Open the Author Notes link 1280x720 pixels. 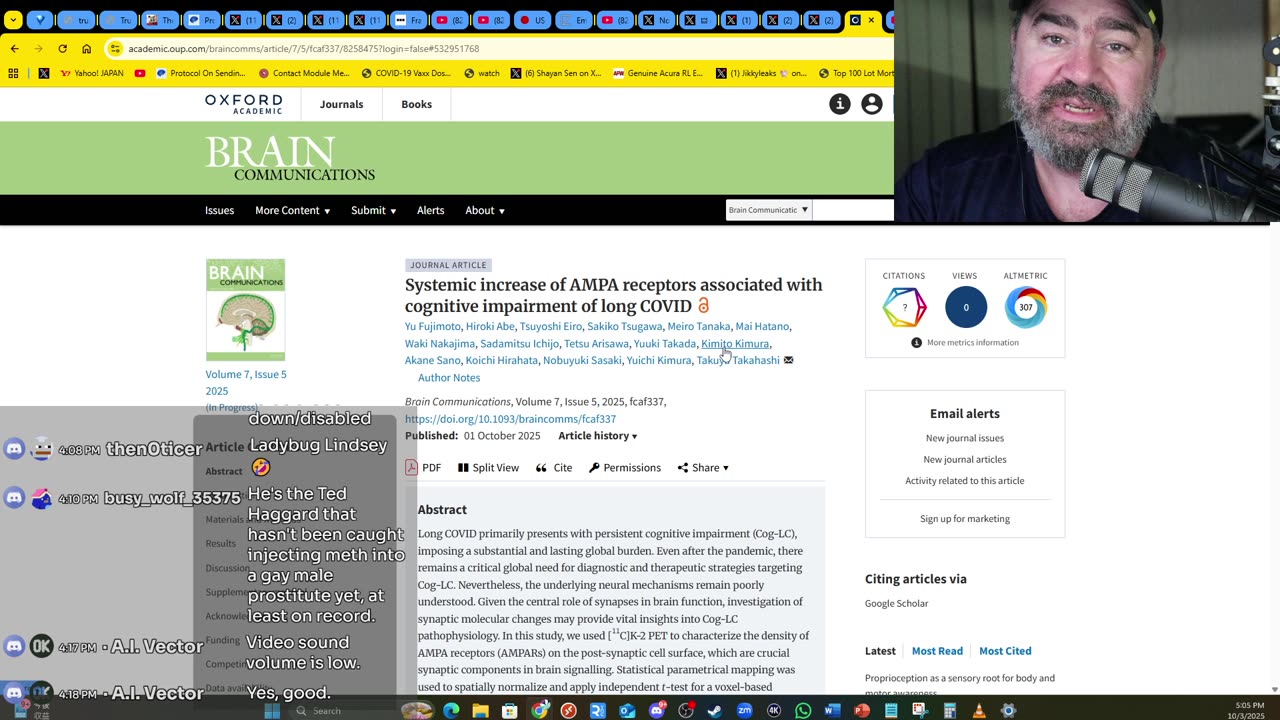click(449, 377)
